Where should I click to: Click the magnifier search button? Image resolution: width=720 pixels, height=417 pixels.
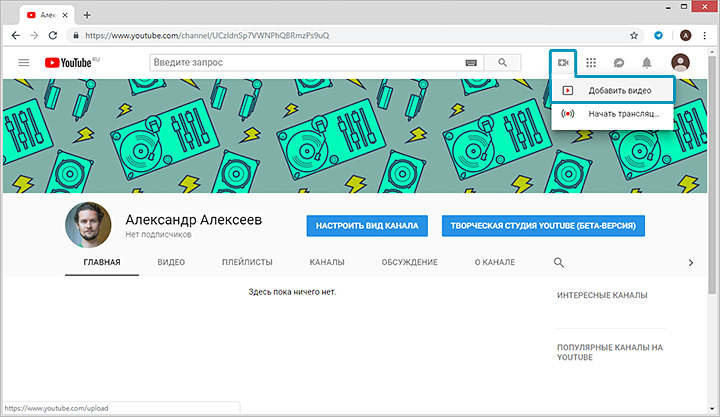(x=502, y=62)
